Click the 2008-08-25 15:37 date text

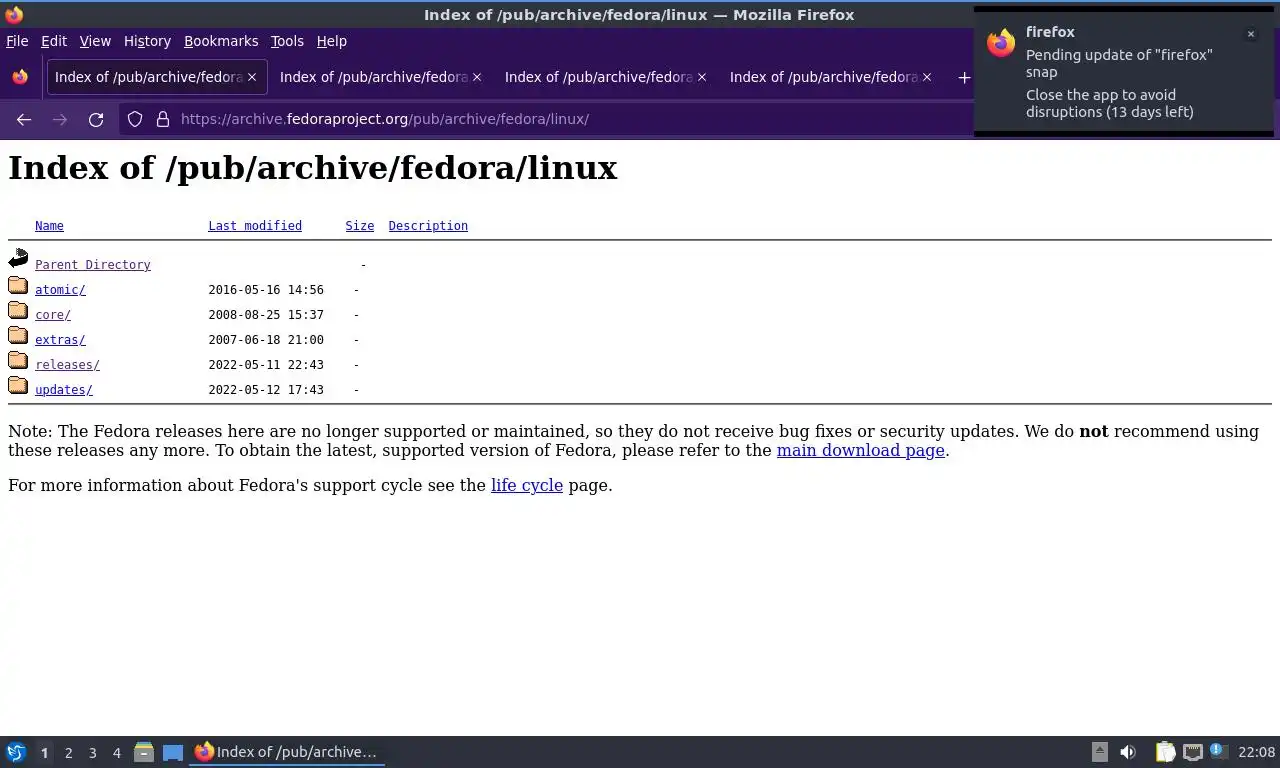266,315
